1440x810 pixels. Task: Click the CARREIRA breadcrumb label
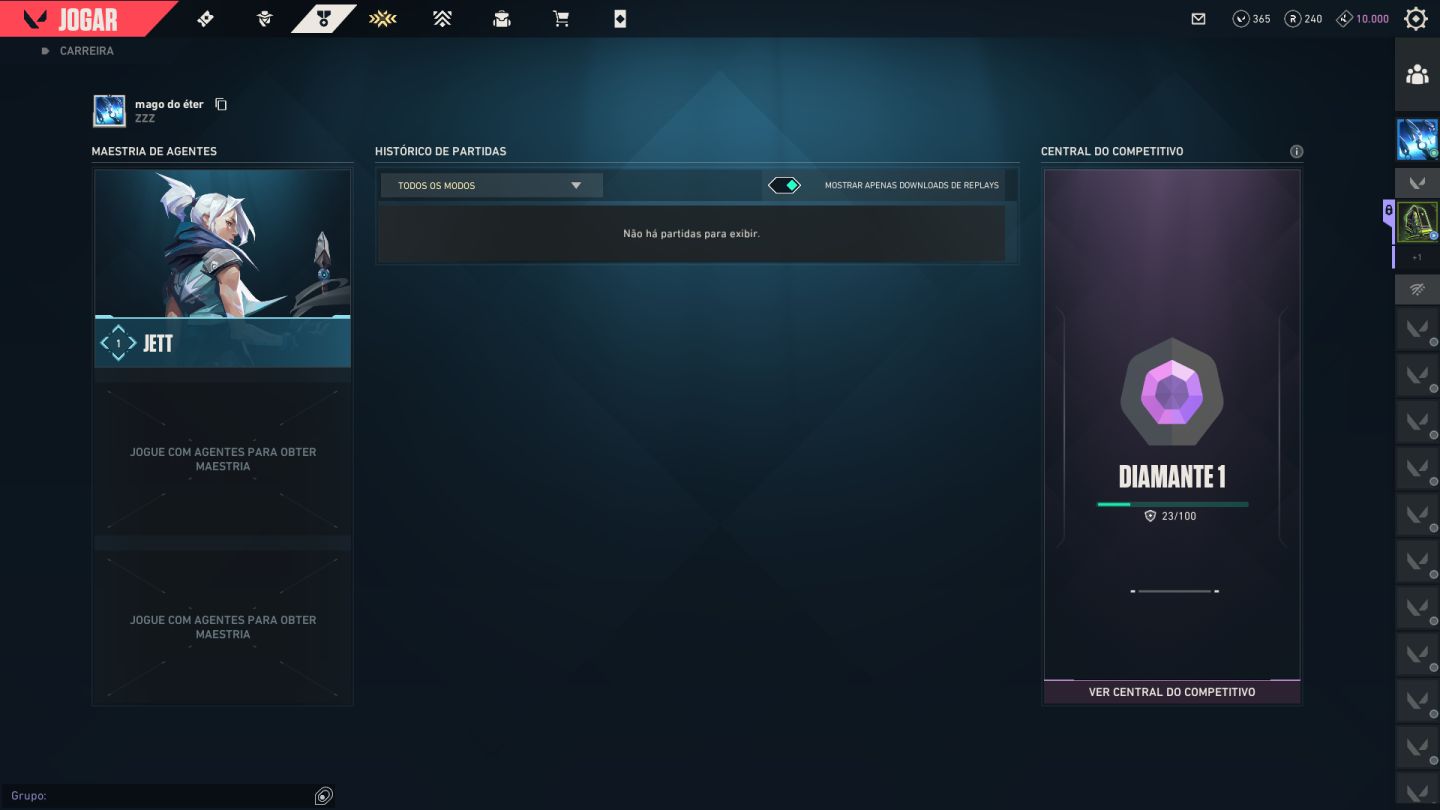click(x=87, y=51)
